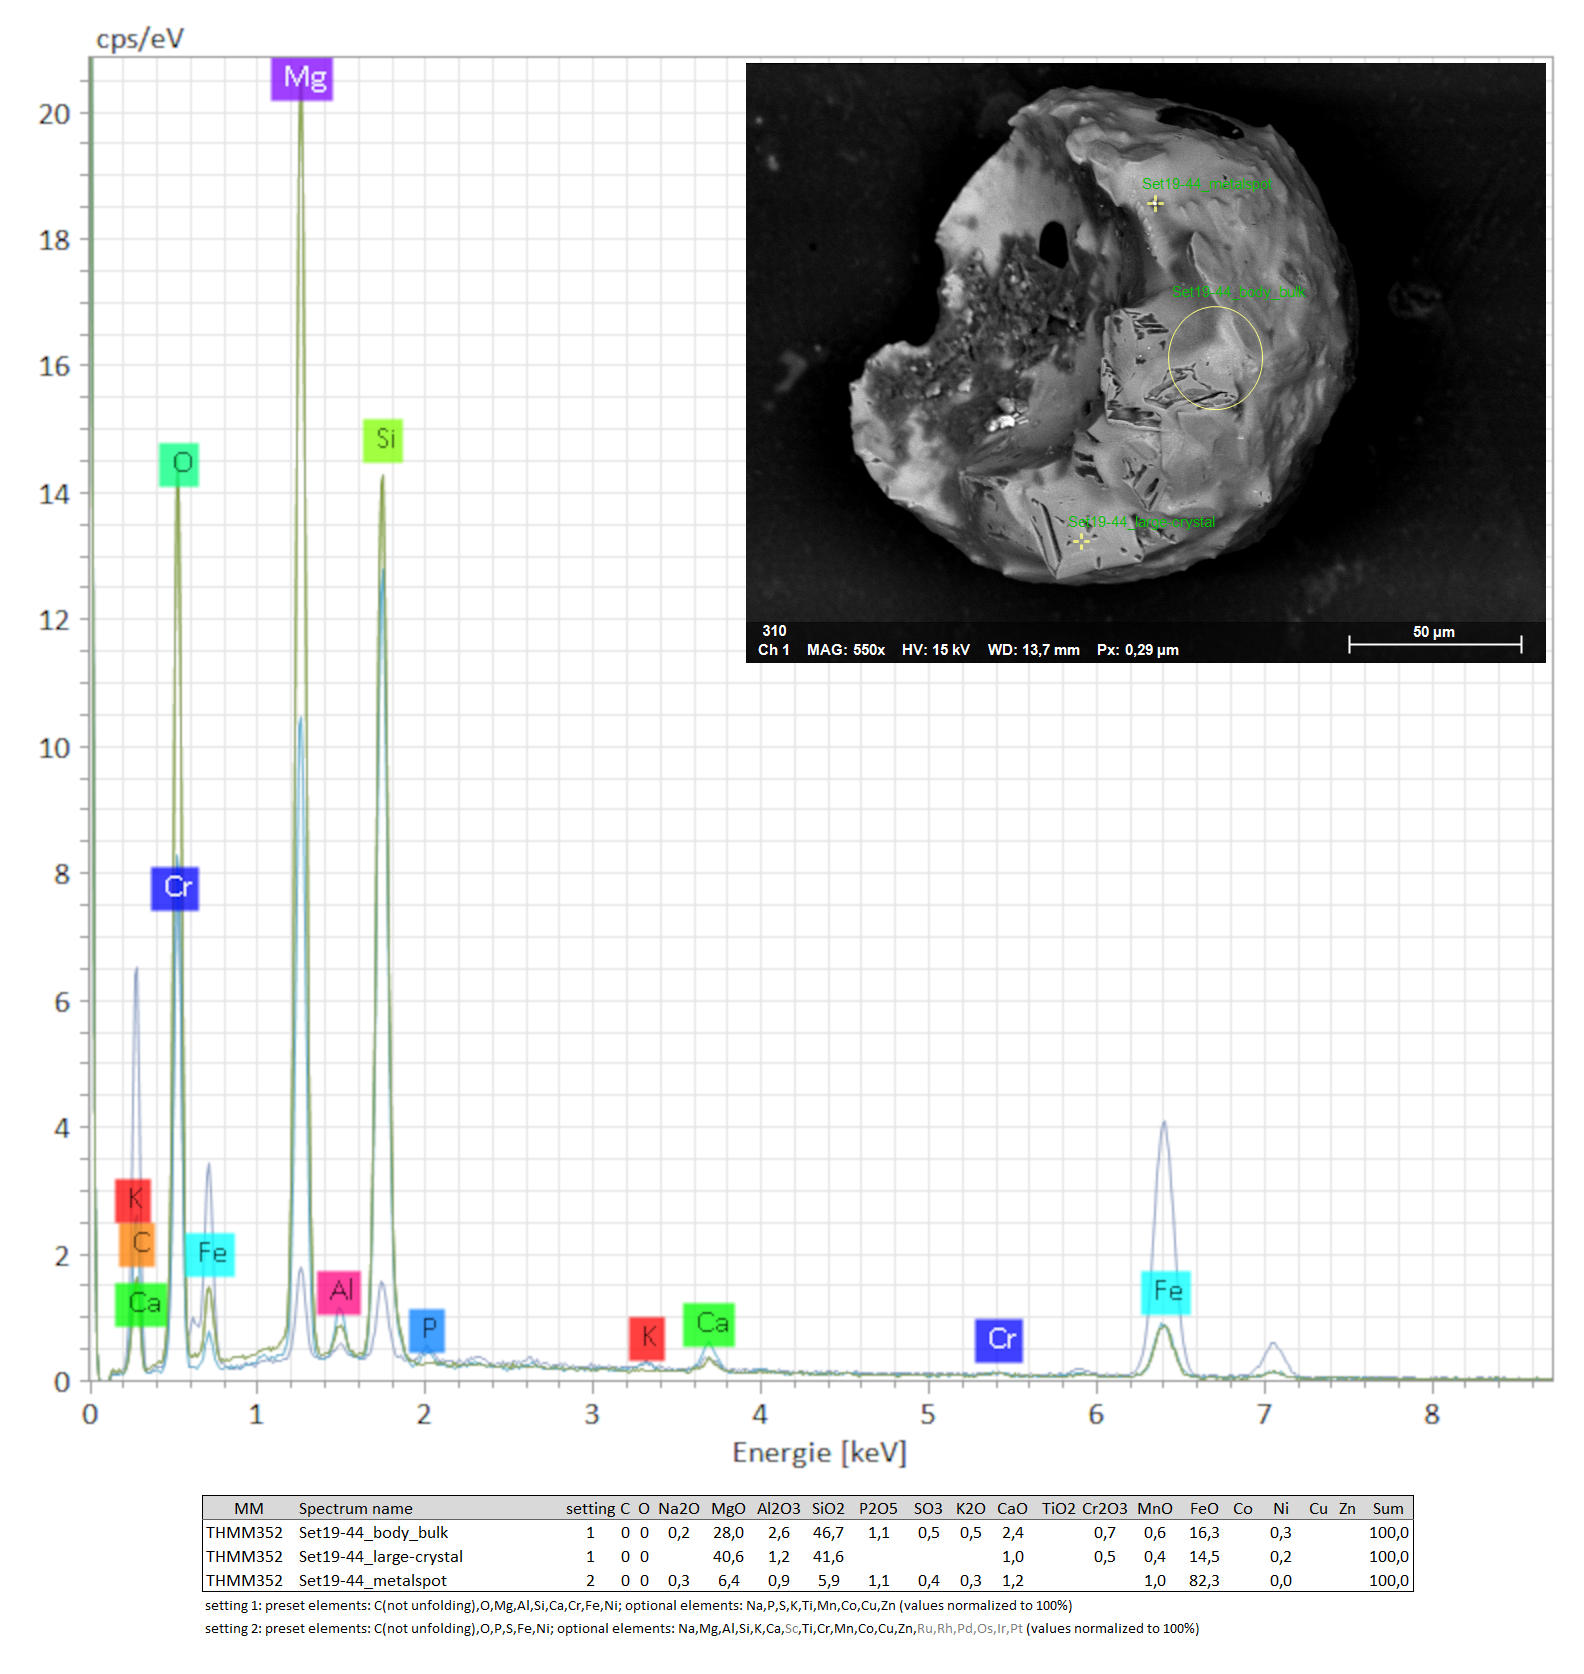Click the Energie [keV] axis title
The width and height of the screenshot is (1584, 1674).
pyautogui.click(x=819, y=1452)
